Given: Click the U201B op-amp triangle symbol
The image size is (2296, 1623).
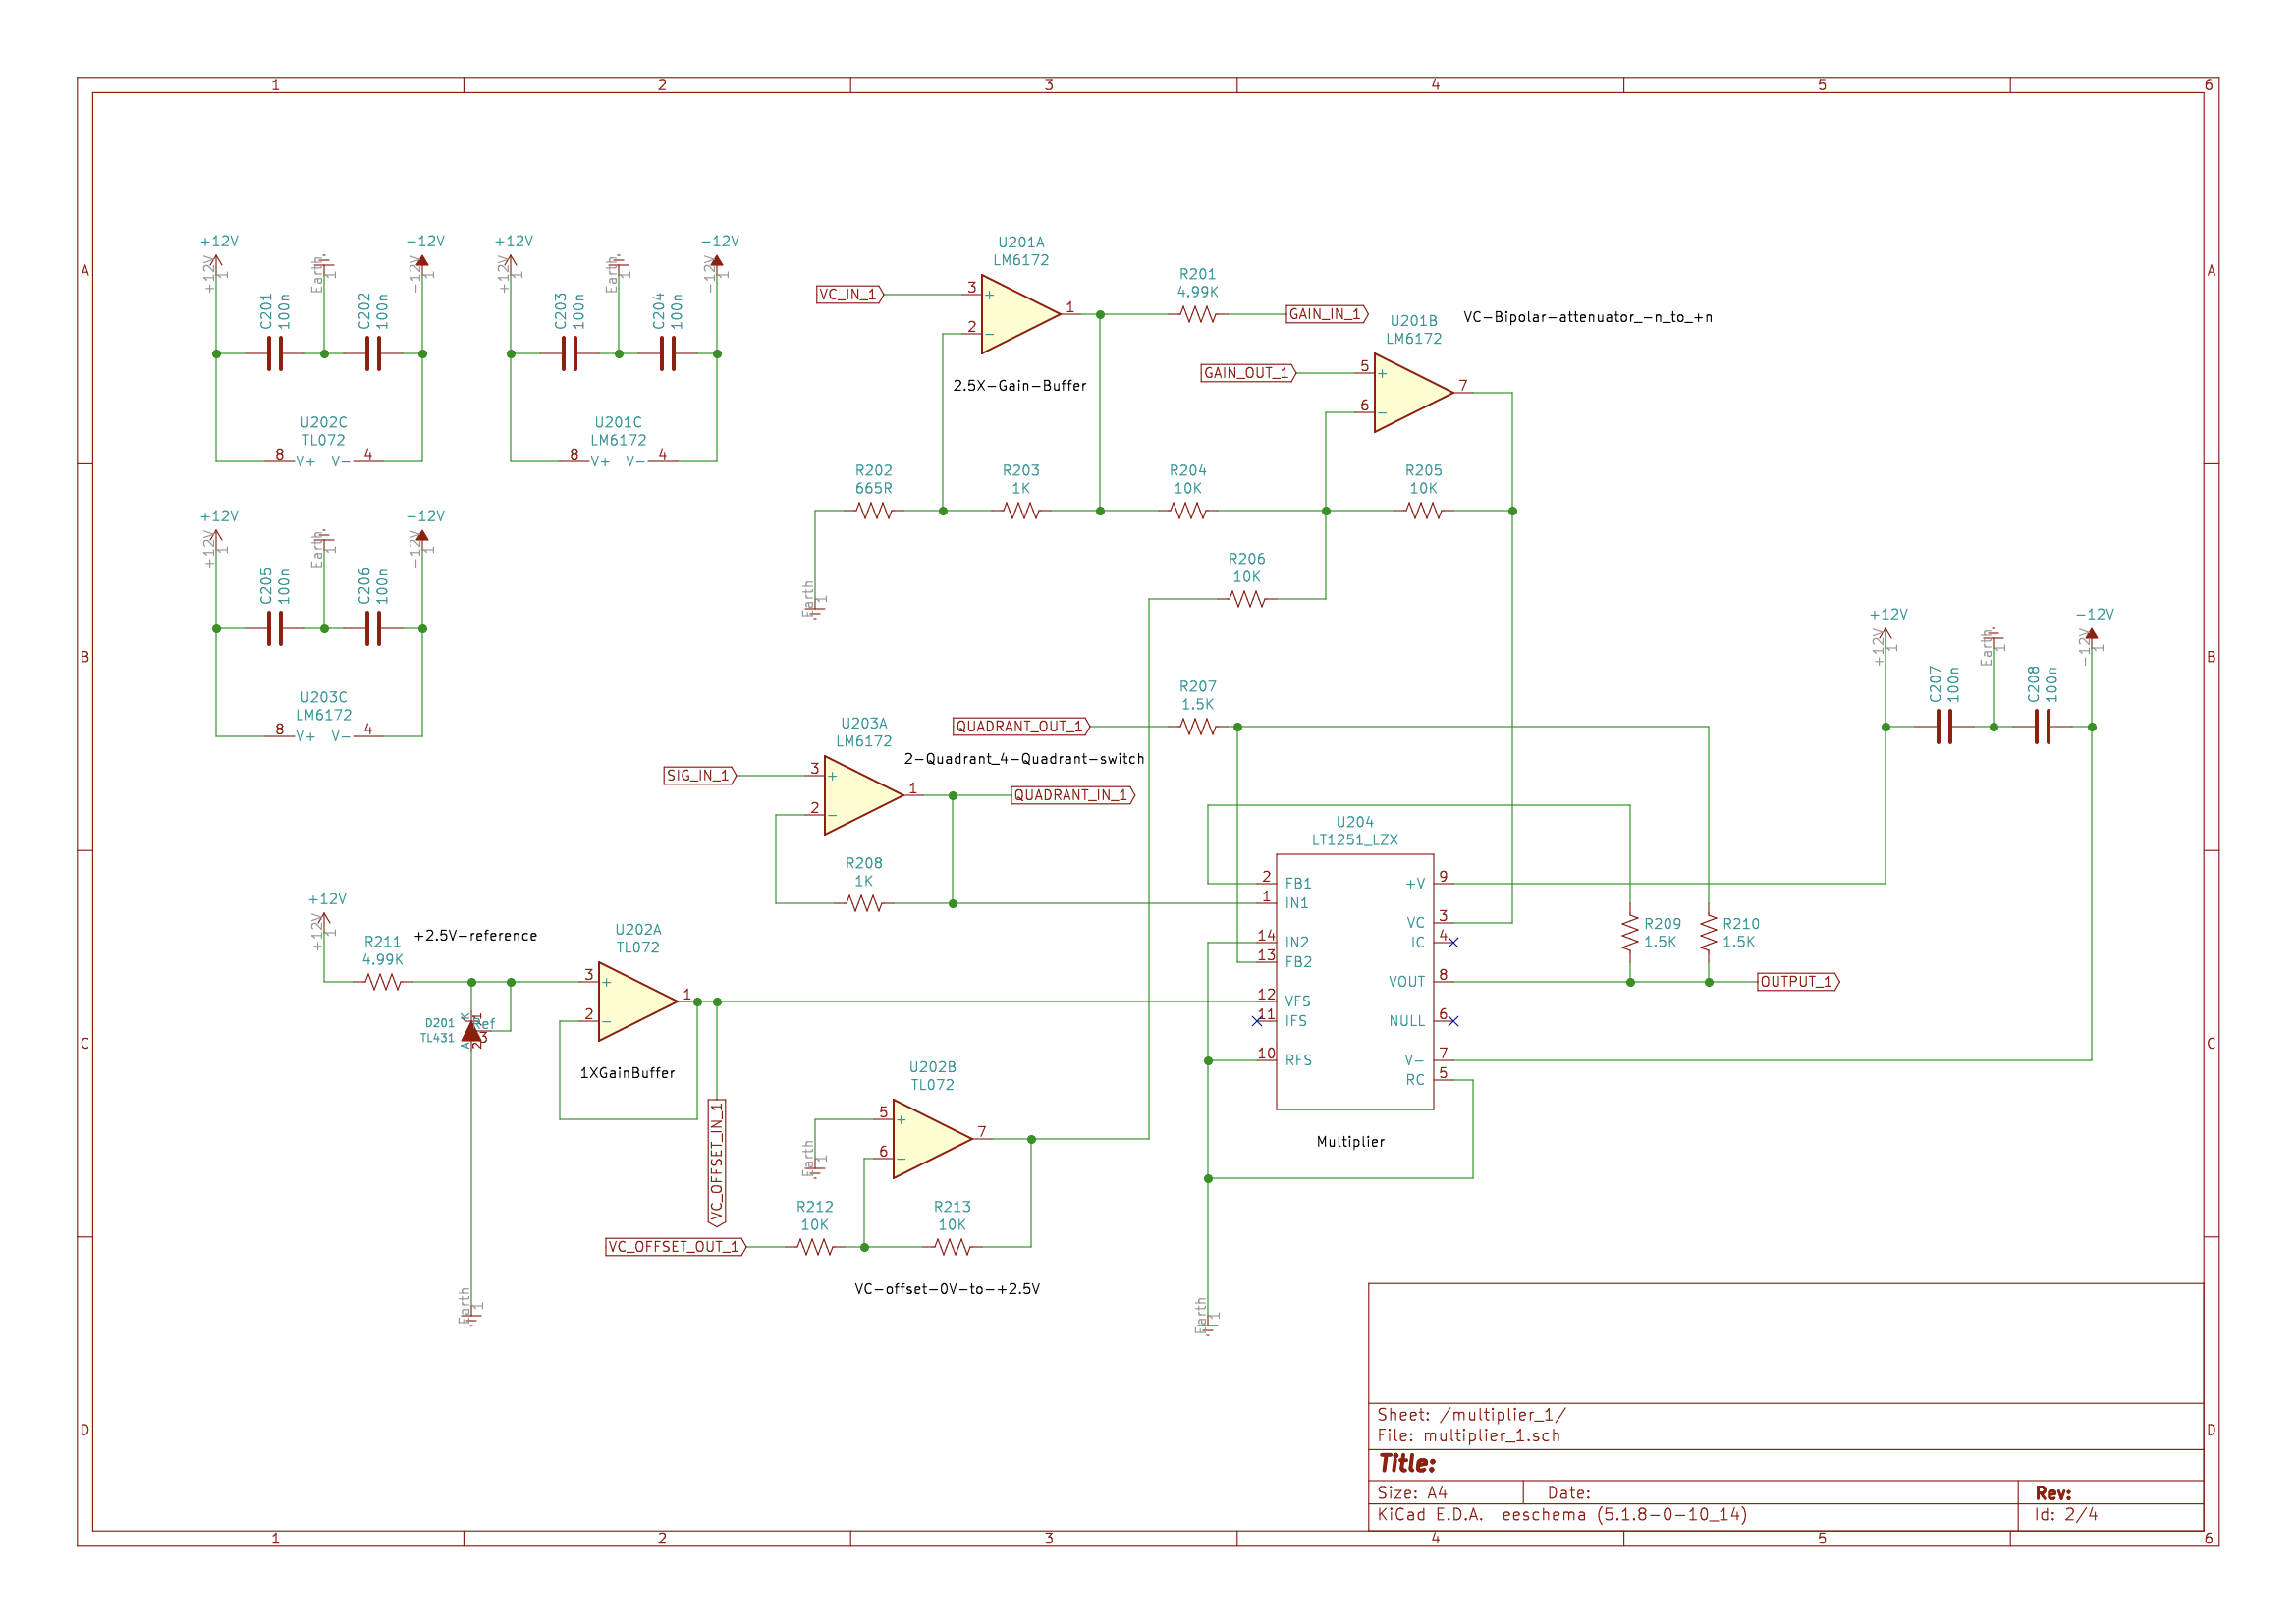Looking at the screenshot, I should (x=1413, y=393).
